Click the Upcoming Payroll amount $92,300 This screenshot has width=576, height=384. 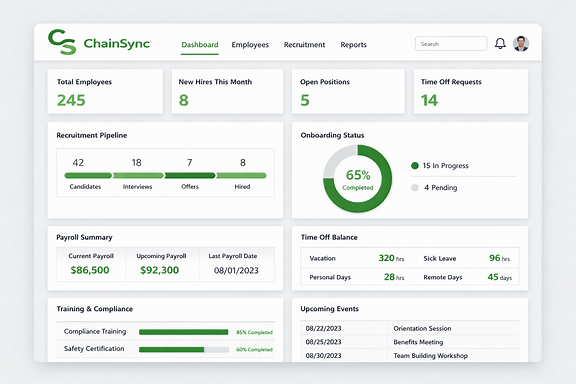coord(159,270)
